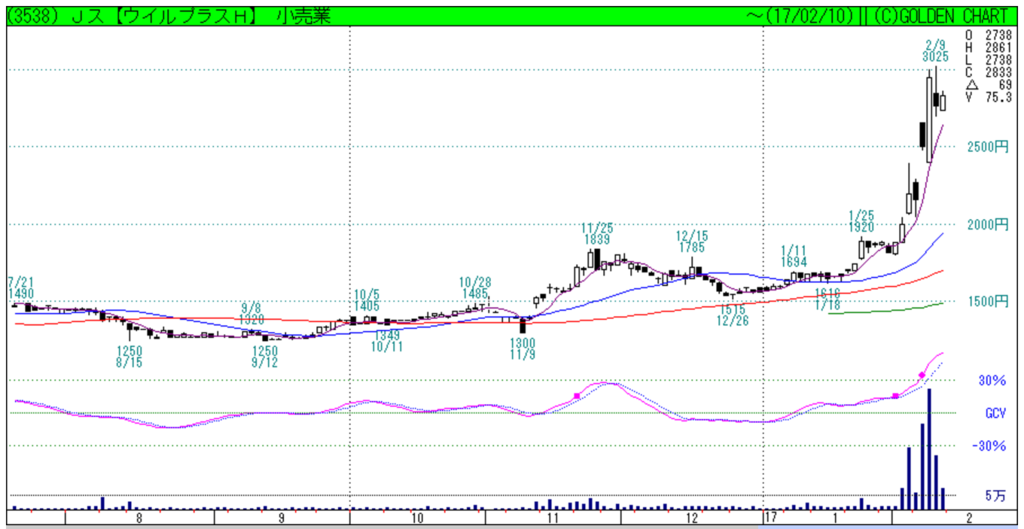Click the 10/28 1485 high label

coord(475,287)
